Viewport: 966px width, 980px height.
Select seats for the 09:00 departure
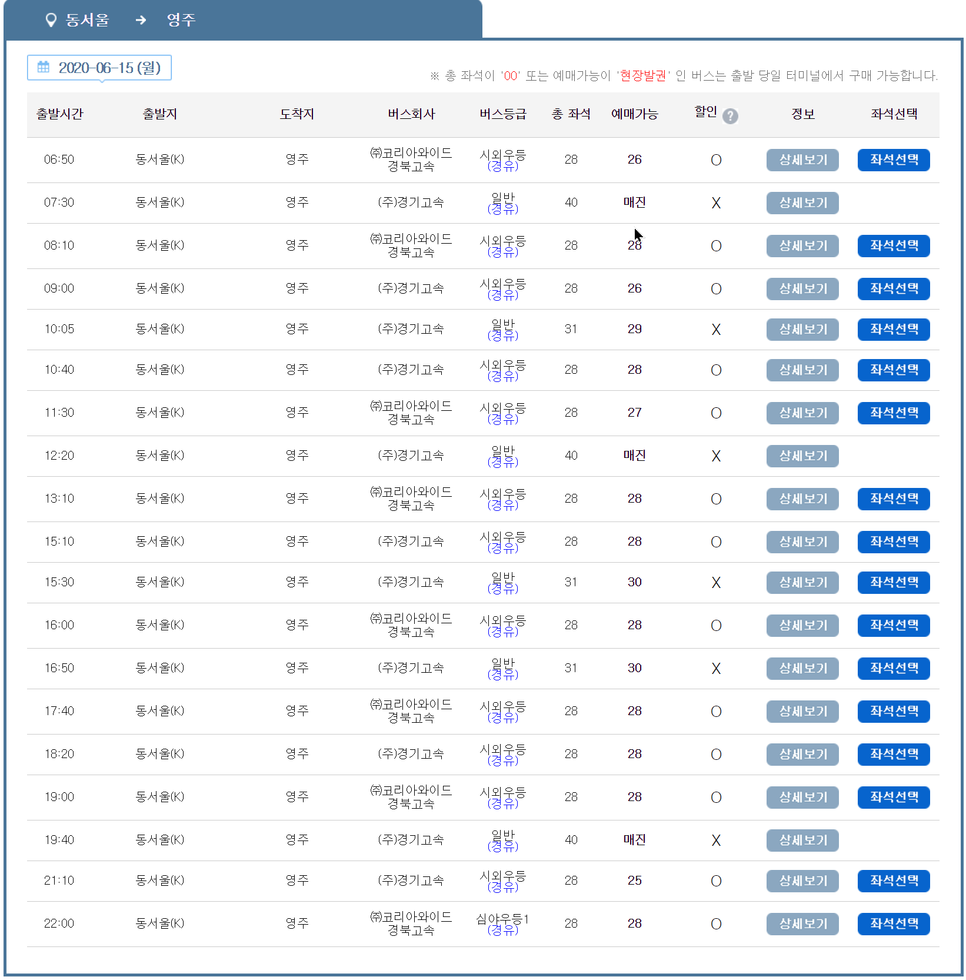click(894, 289)
